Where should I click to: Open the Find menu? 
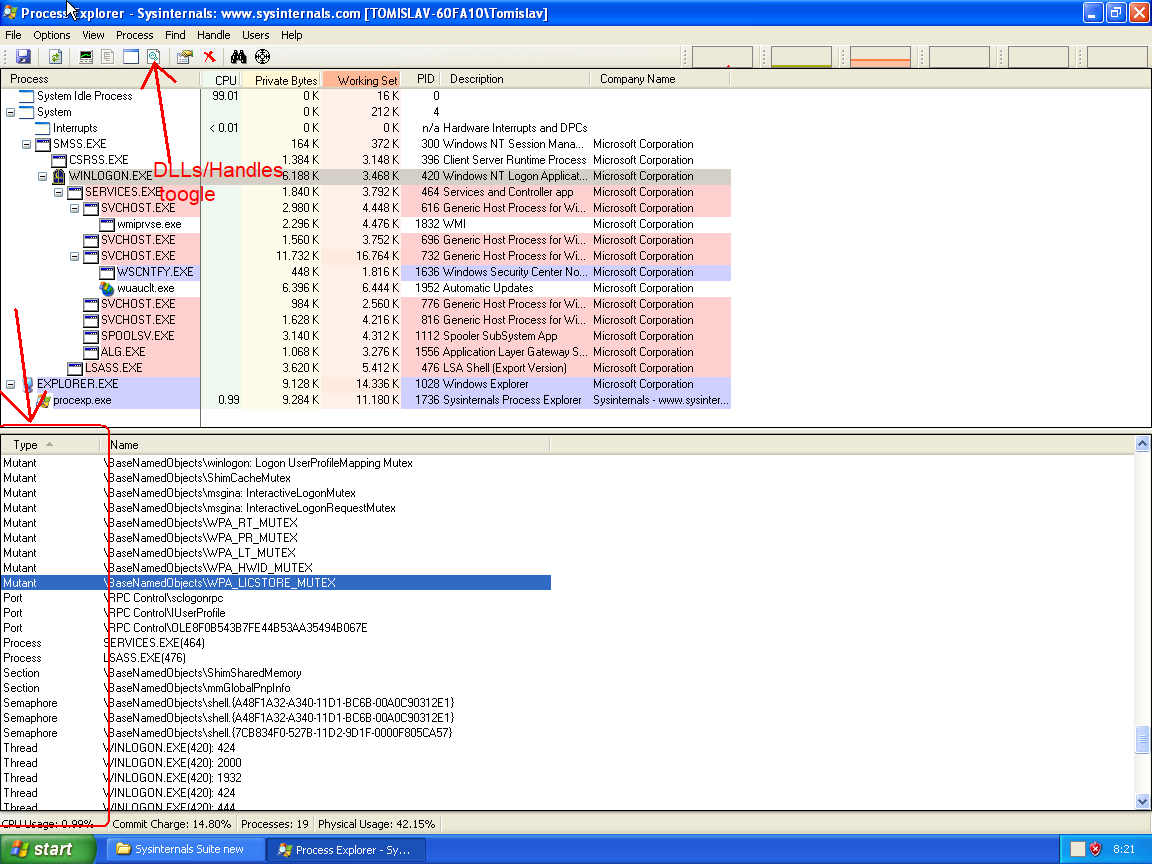coord(175,35)
